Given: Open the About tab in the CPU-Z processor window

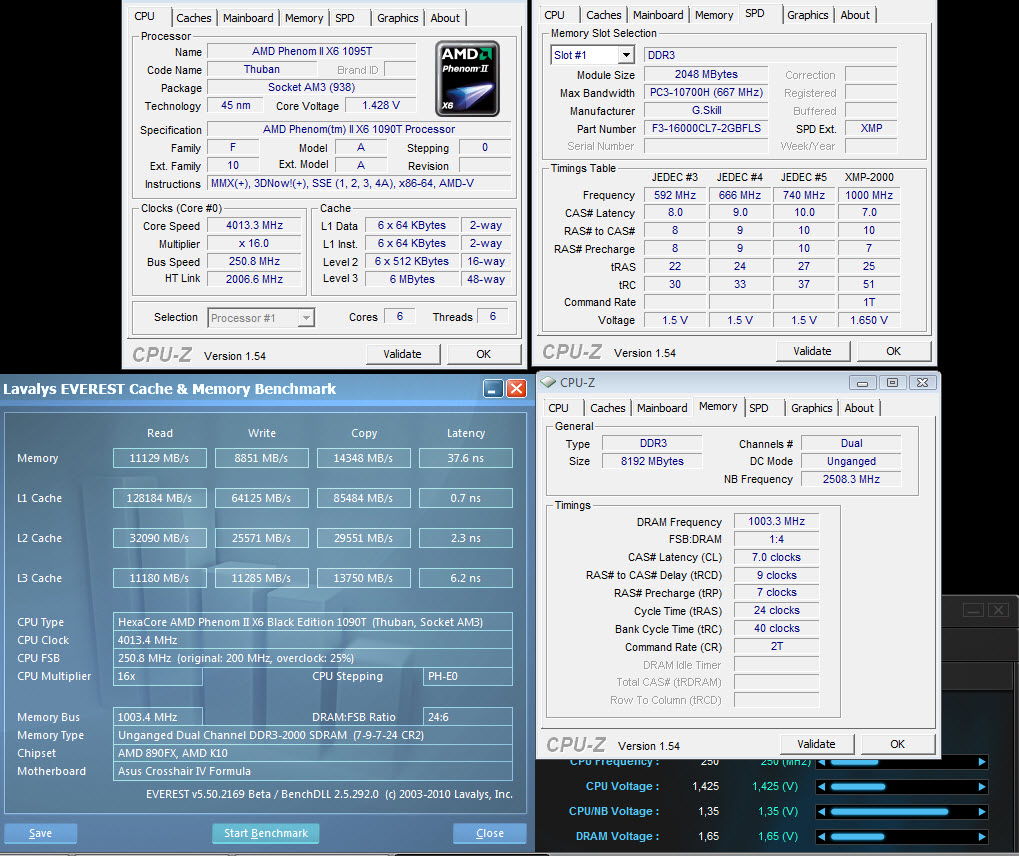Looking at the screenshot, I should click(x=445, y=18).
